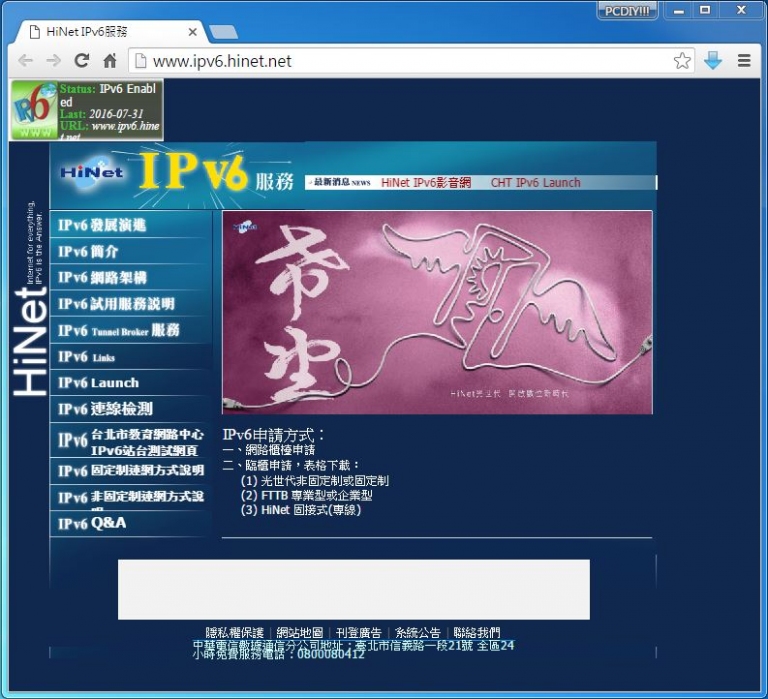Open the blue download arrow extension
This screenshot has height=699, width=768.
tap(713, 60)
